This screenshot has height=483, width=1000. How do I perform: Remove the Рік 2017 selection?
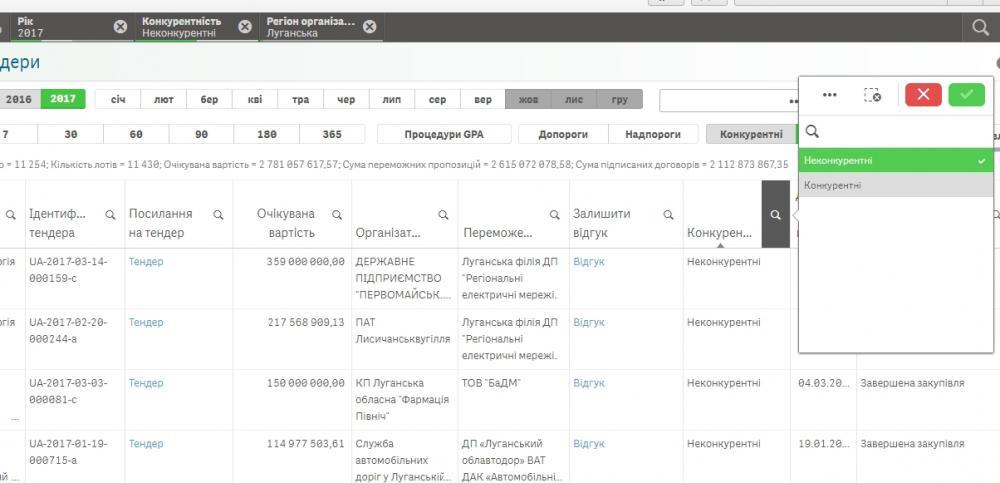120,27
